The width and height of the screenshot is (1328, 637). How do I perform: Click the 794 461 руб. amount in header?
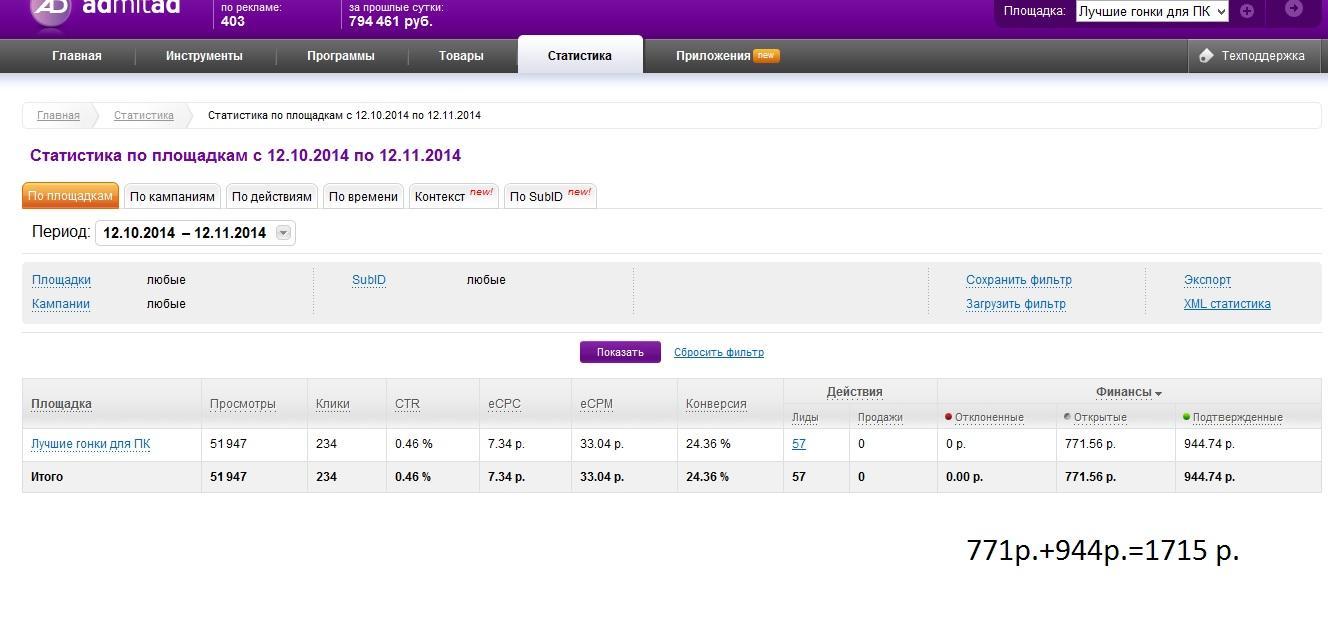coord(391,21)
